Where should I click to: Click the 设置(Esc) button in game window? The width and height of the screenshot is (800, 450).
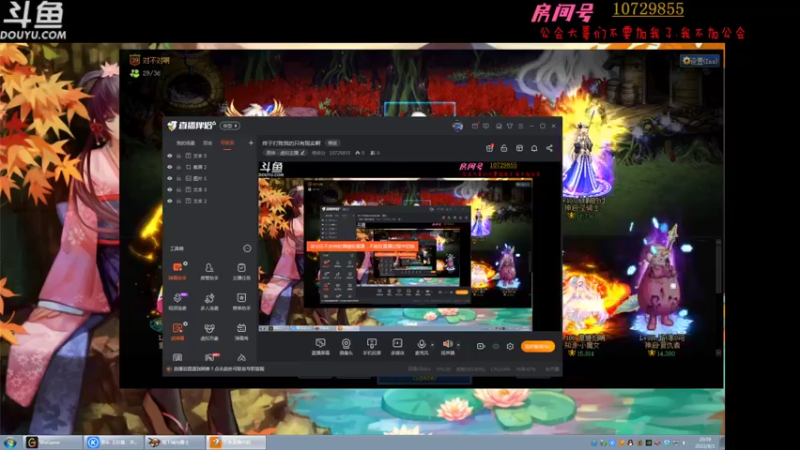point(700,61)
